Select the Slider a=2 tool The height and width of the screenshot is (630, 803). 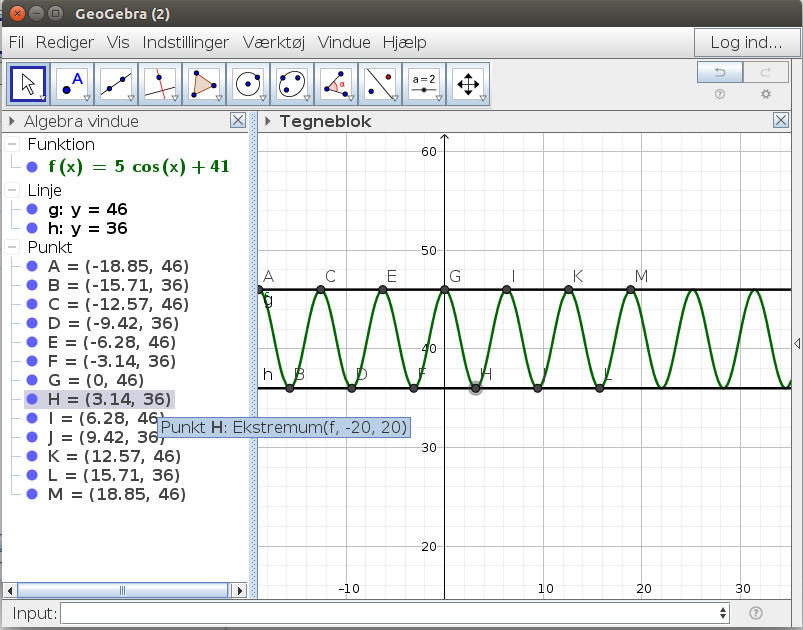click(x=424, y=84)
